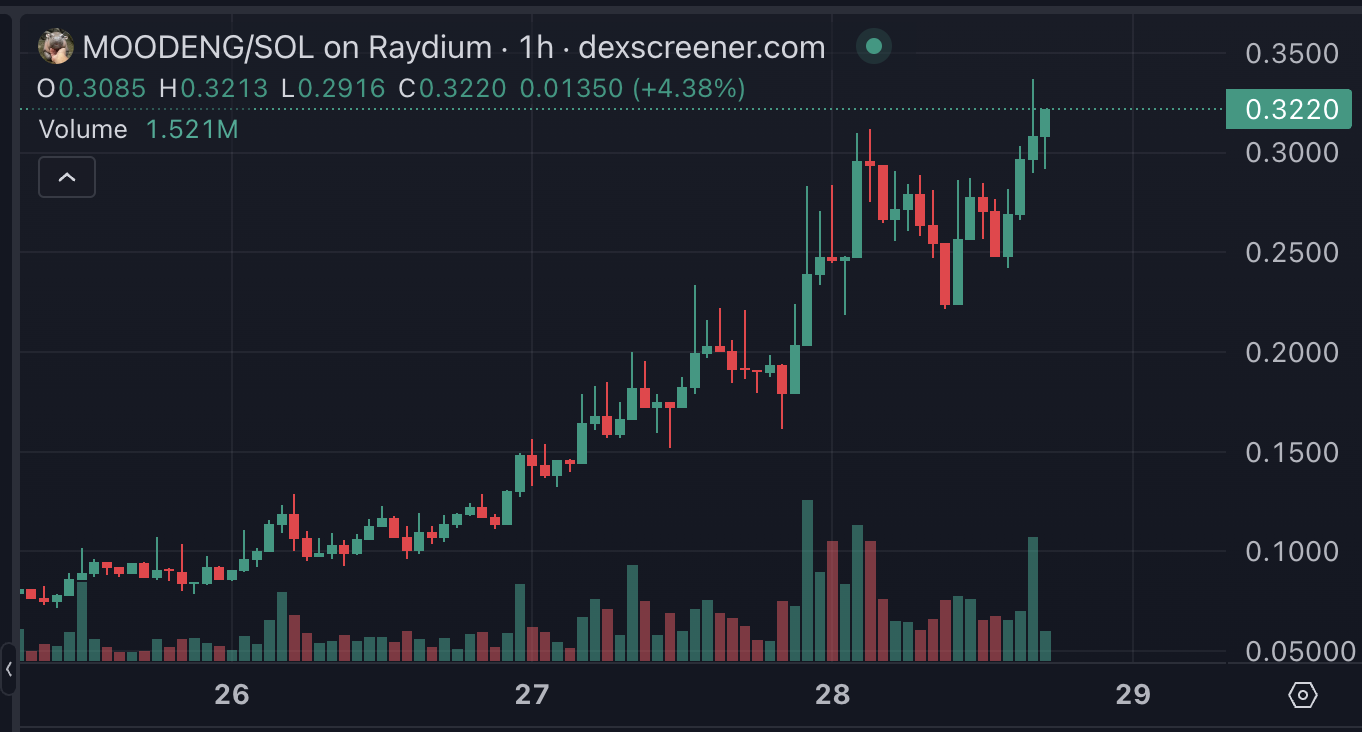1362x732 pixels.
Task: Collapse the chart legend with the chevron button
Action: [x=67, y=177]
